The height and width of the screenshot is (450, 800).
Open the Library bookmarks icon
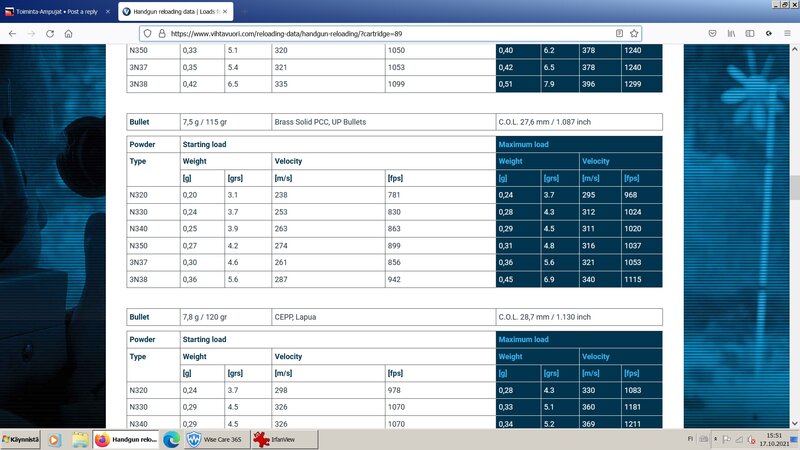731,32
